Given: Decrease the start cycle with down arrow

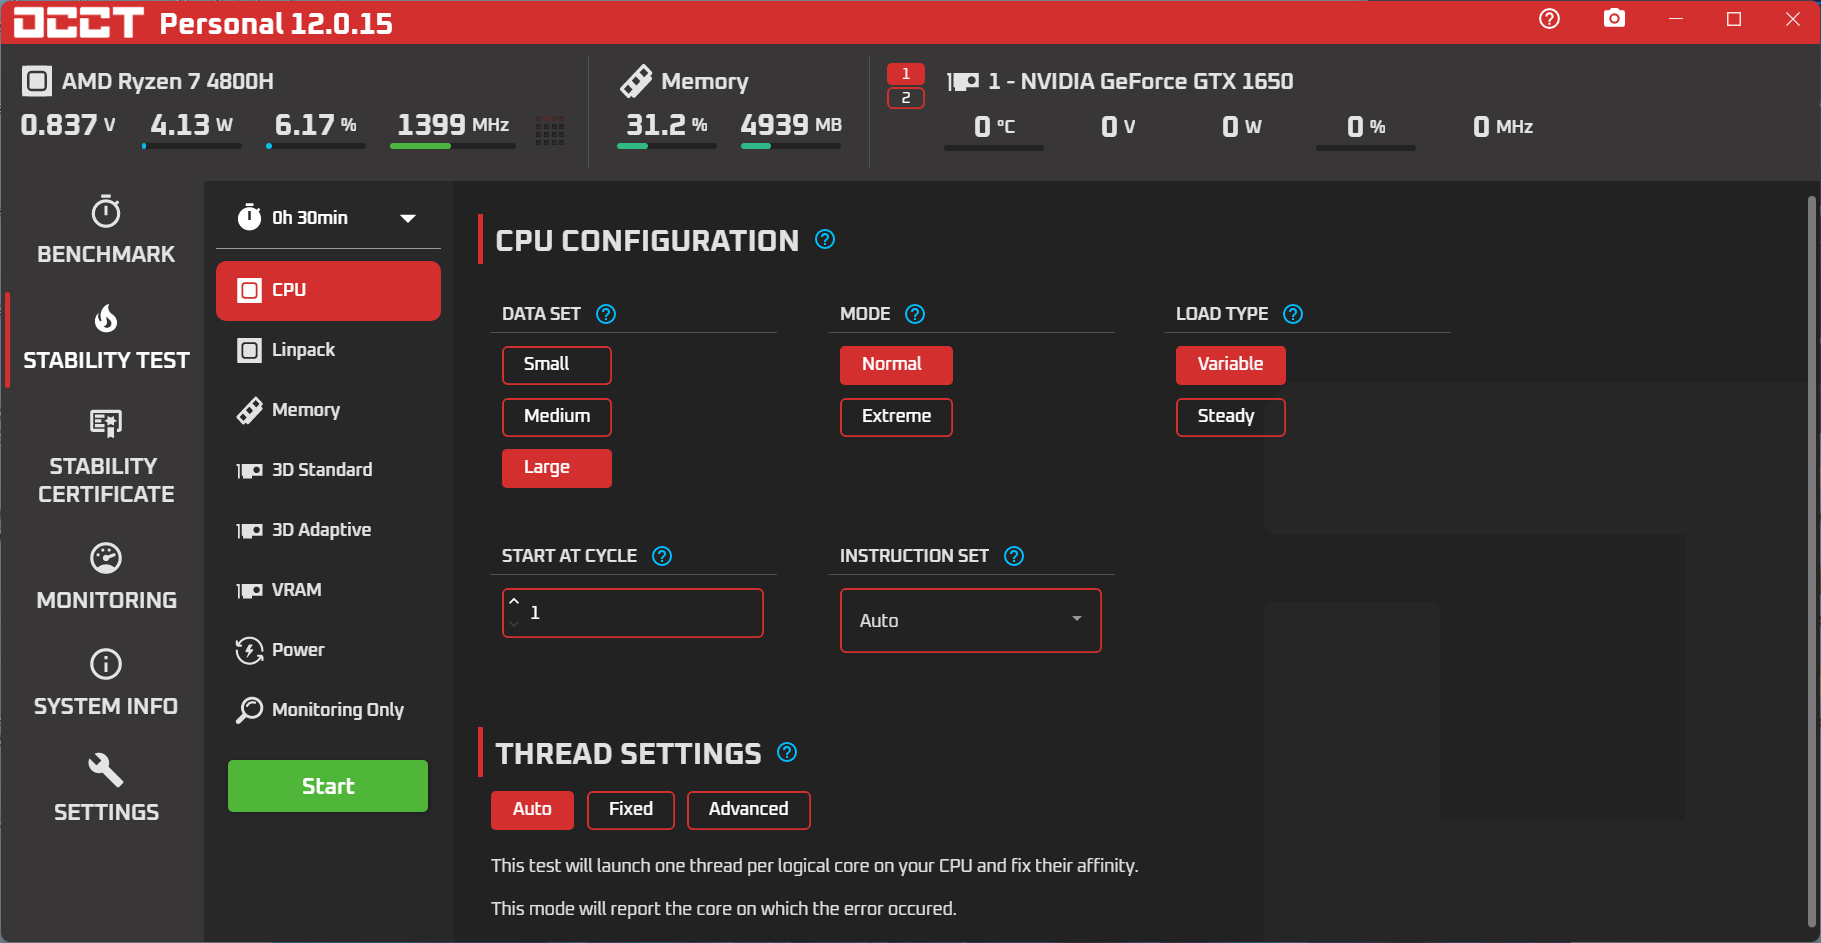Looking at the screenshot, I should (x=514, y=624).
